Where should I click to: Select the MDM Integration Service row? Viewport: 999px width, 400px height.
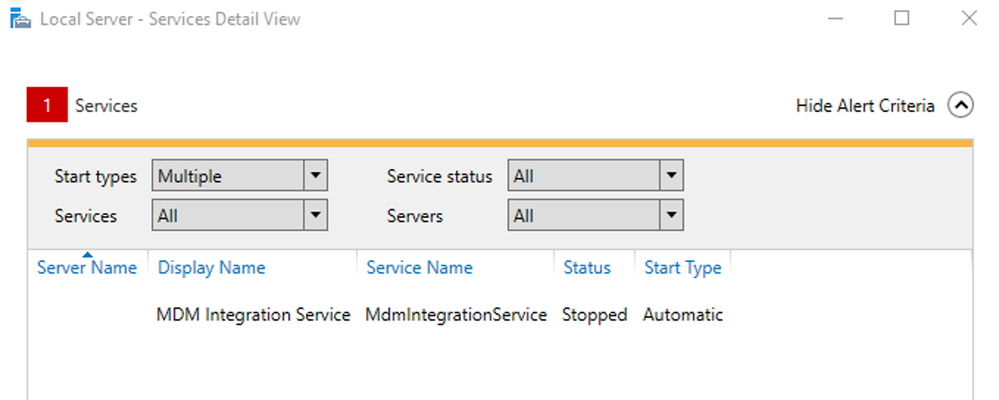253,314
